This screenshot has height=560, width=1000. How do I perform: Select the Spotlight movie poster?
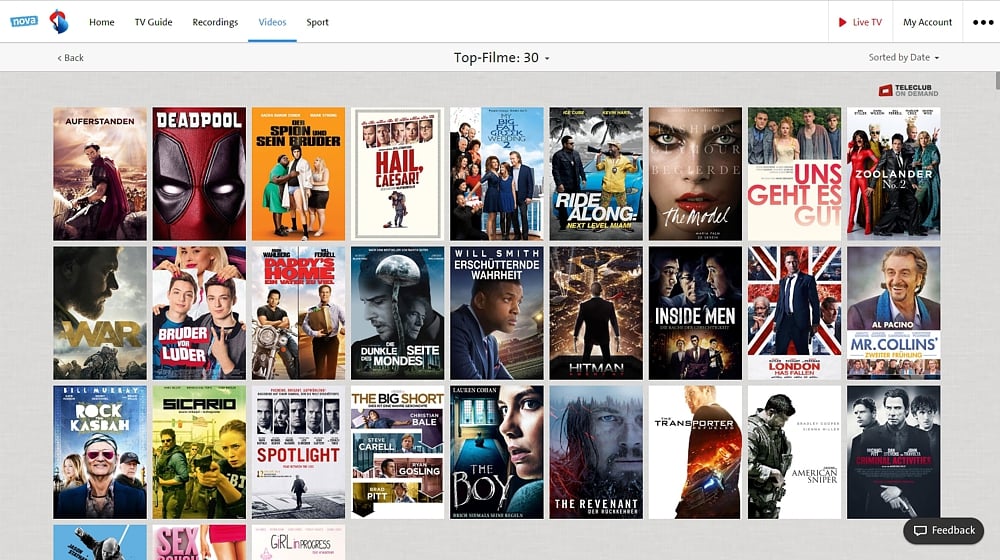click(x=298, y=452)
